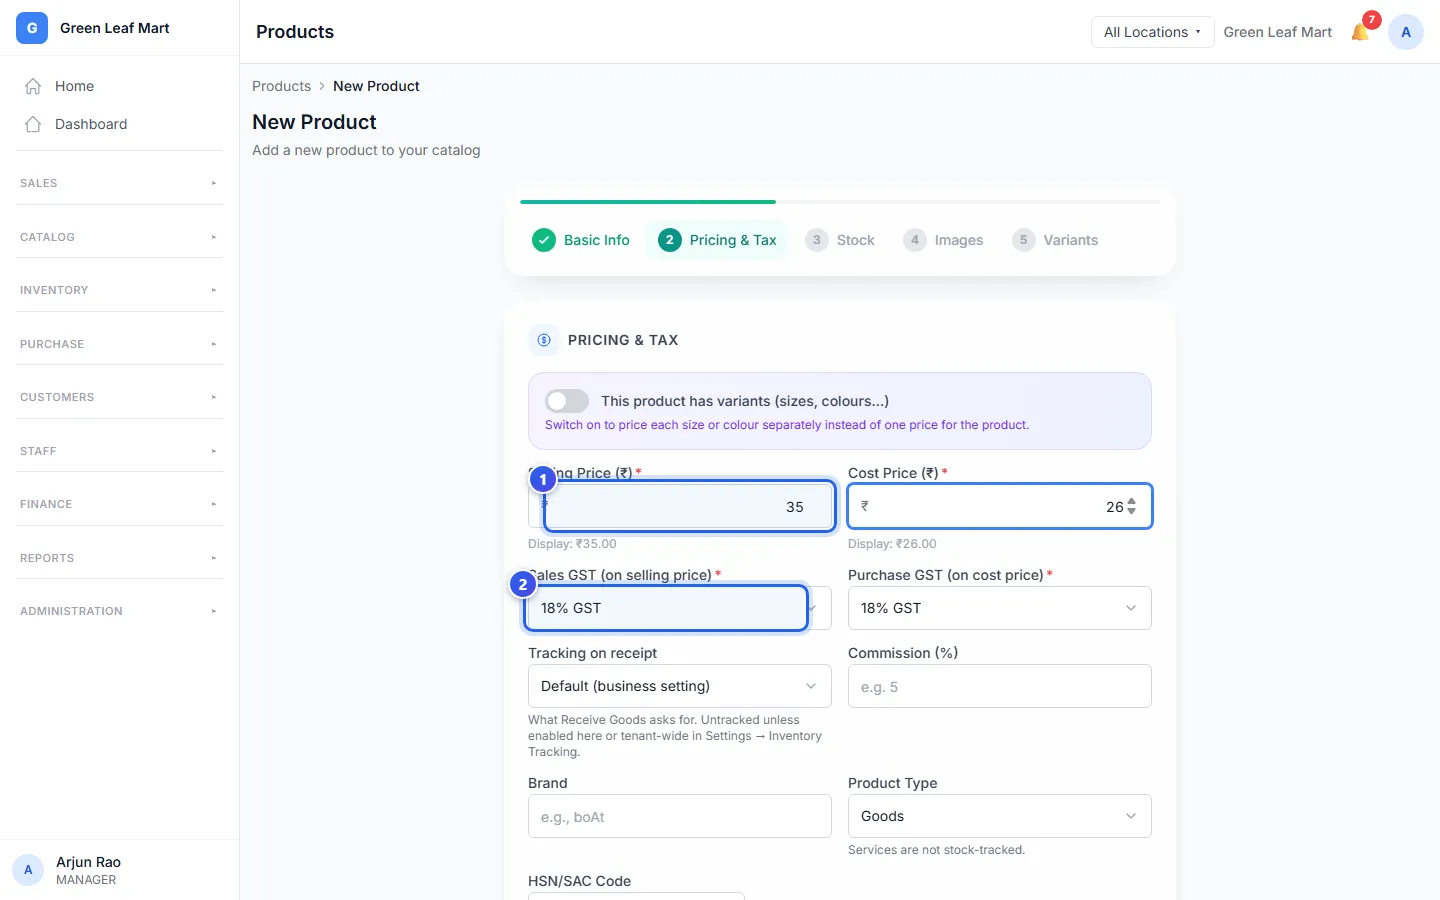1440x900 pixels.
Task: Click the Basic Info green checkmark icon
Action: (544, 240)
